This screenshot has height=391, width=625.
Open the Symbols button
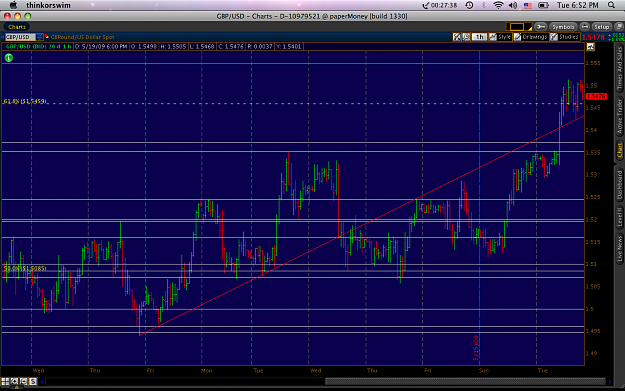tap(563, 27)
